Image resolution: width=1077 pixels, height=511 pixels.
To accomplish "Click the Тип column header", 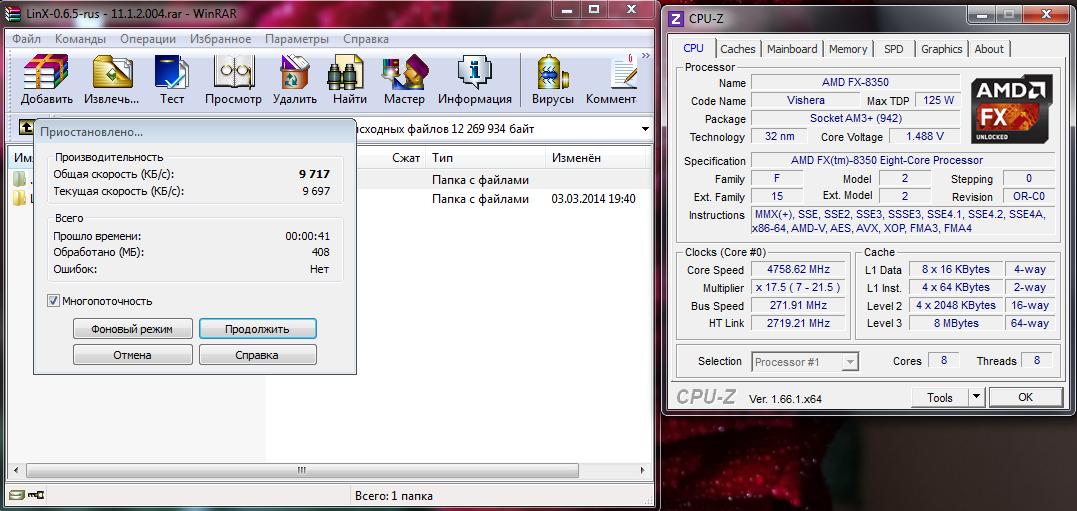I will pos(486,158).
